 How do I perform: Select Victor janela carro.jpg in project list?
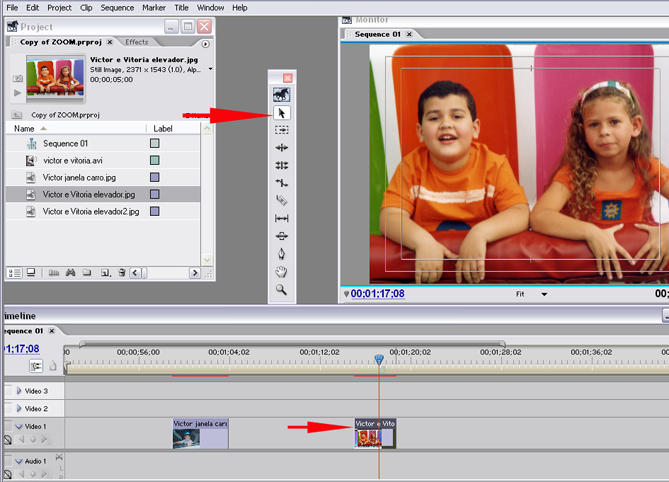[80, 177]
